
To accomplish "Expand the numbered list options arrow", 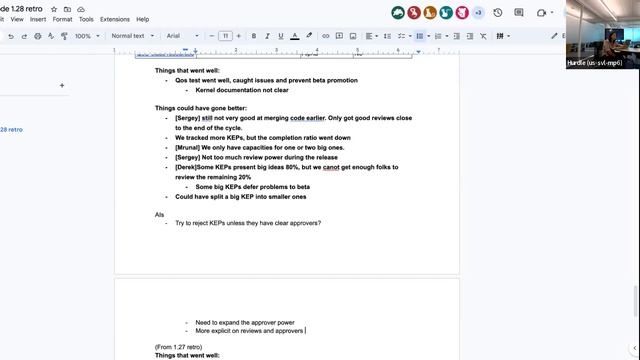I will click(447, 36).
